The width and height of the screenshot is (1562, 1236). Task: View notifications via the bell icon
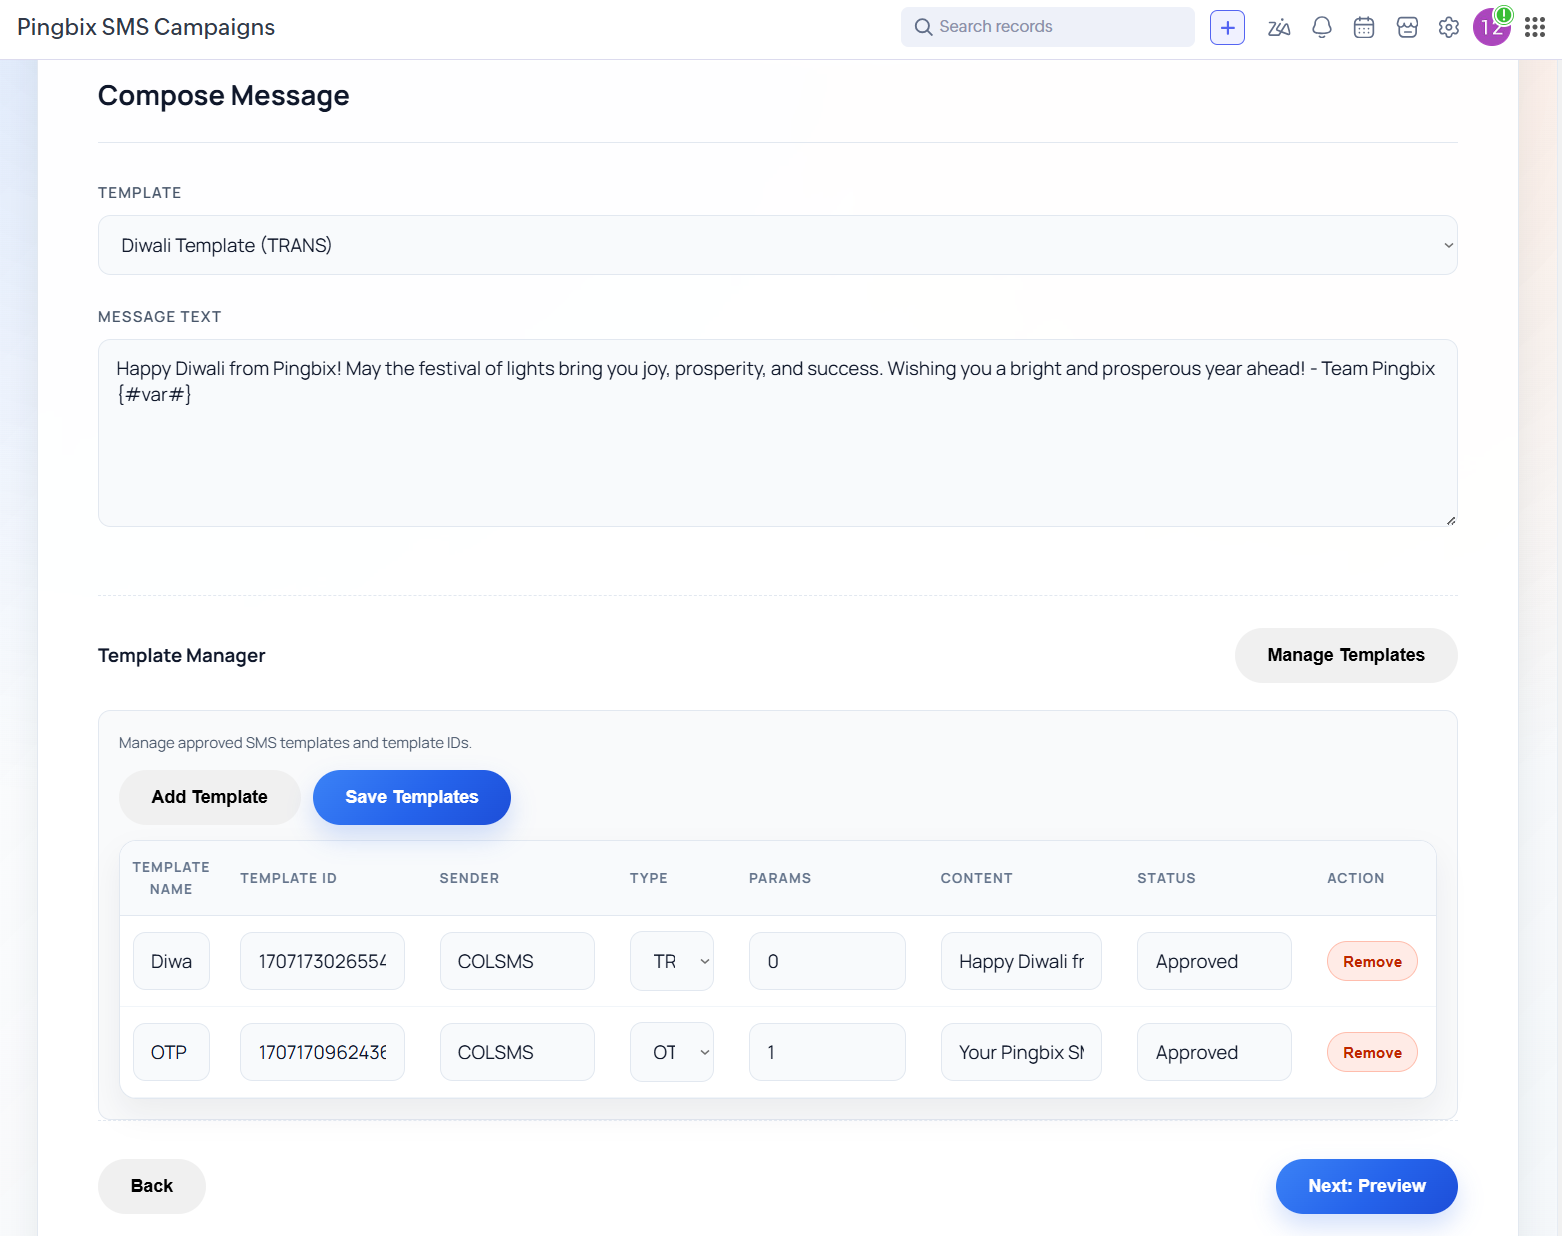click(1321, 27)
